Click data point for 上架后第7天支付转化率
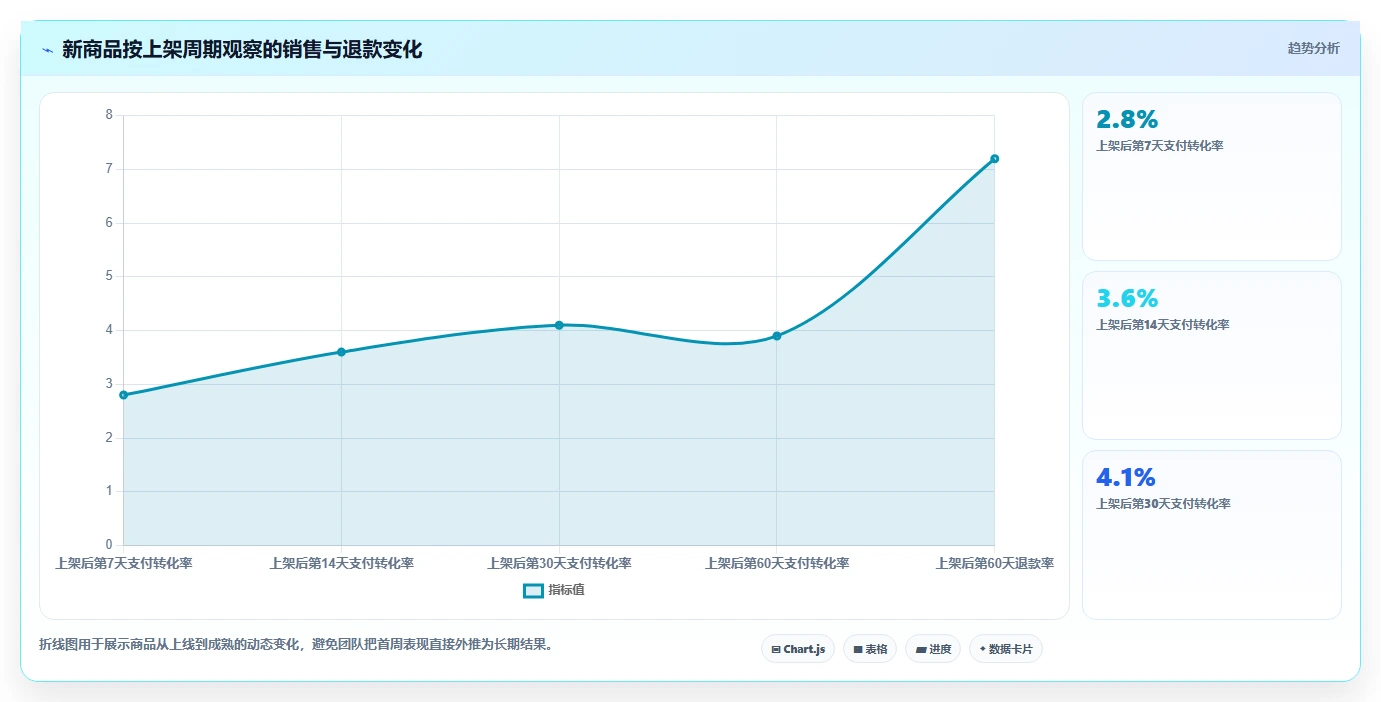This screenshot has height=702, width=1381. coord(123,395)
